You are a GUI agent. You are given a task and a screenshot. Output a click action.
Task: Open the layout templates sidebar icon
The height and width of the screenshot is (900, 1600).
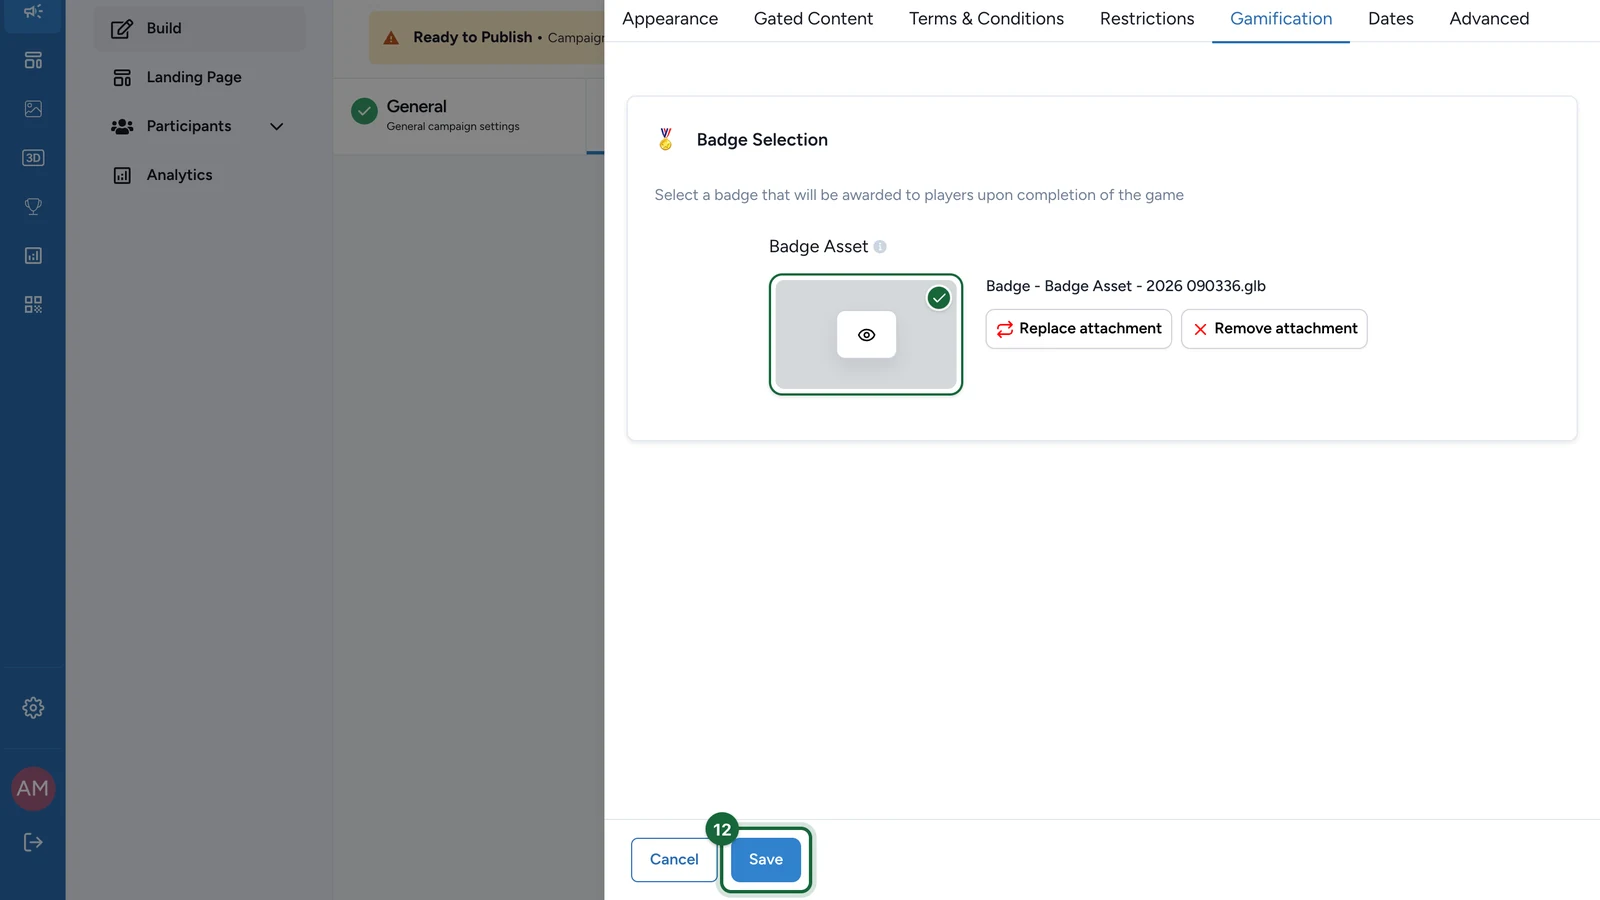click(33, 60)
